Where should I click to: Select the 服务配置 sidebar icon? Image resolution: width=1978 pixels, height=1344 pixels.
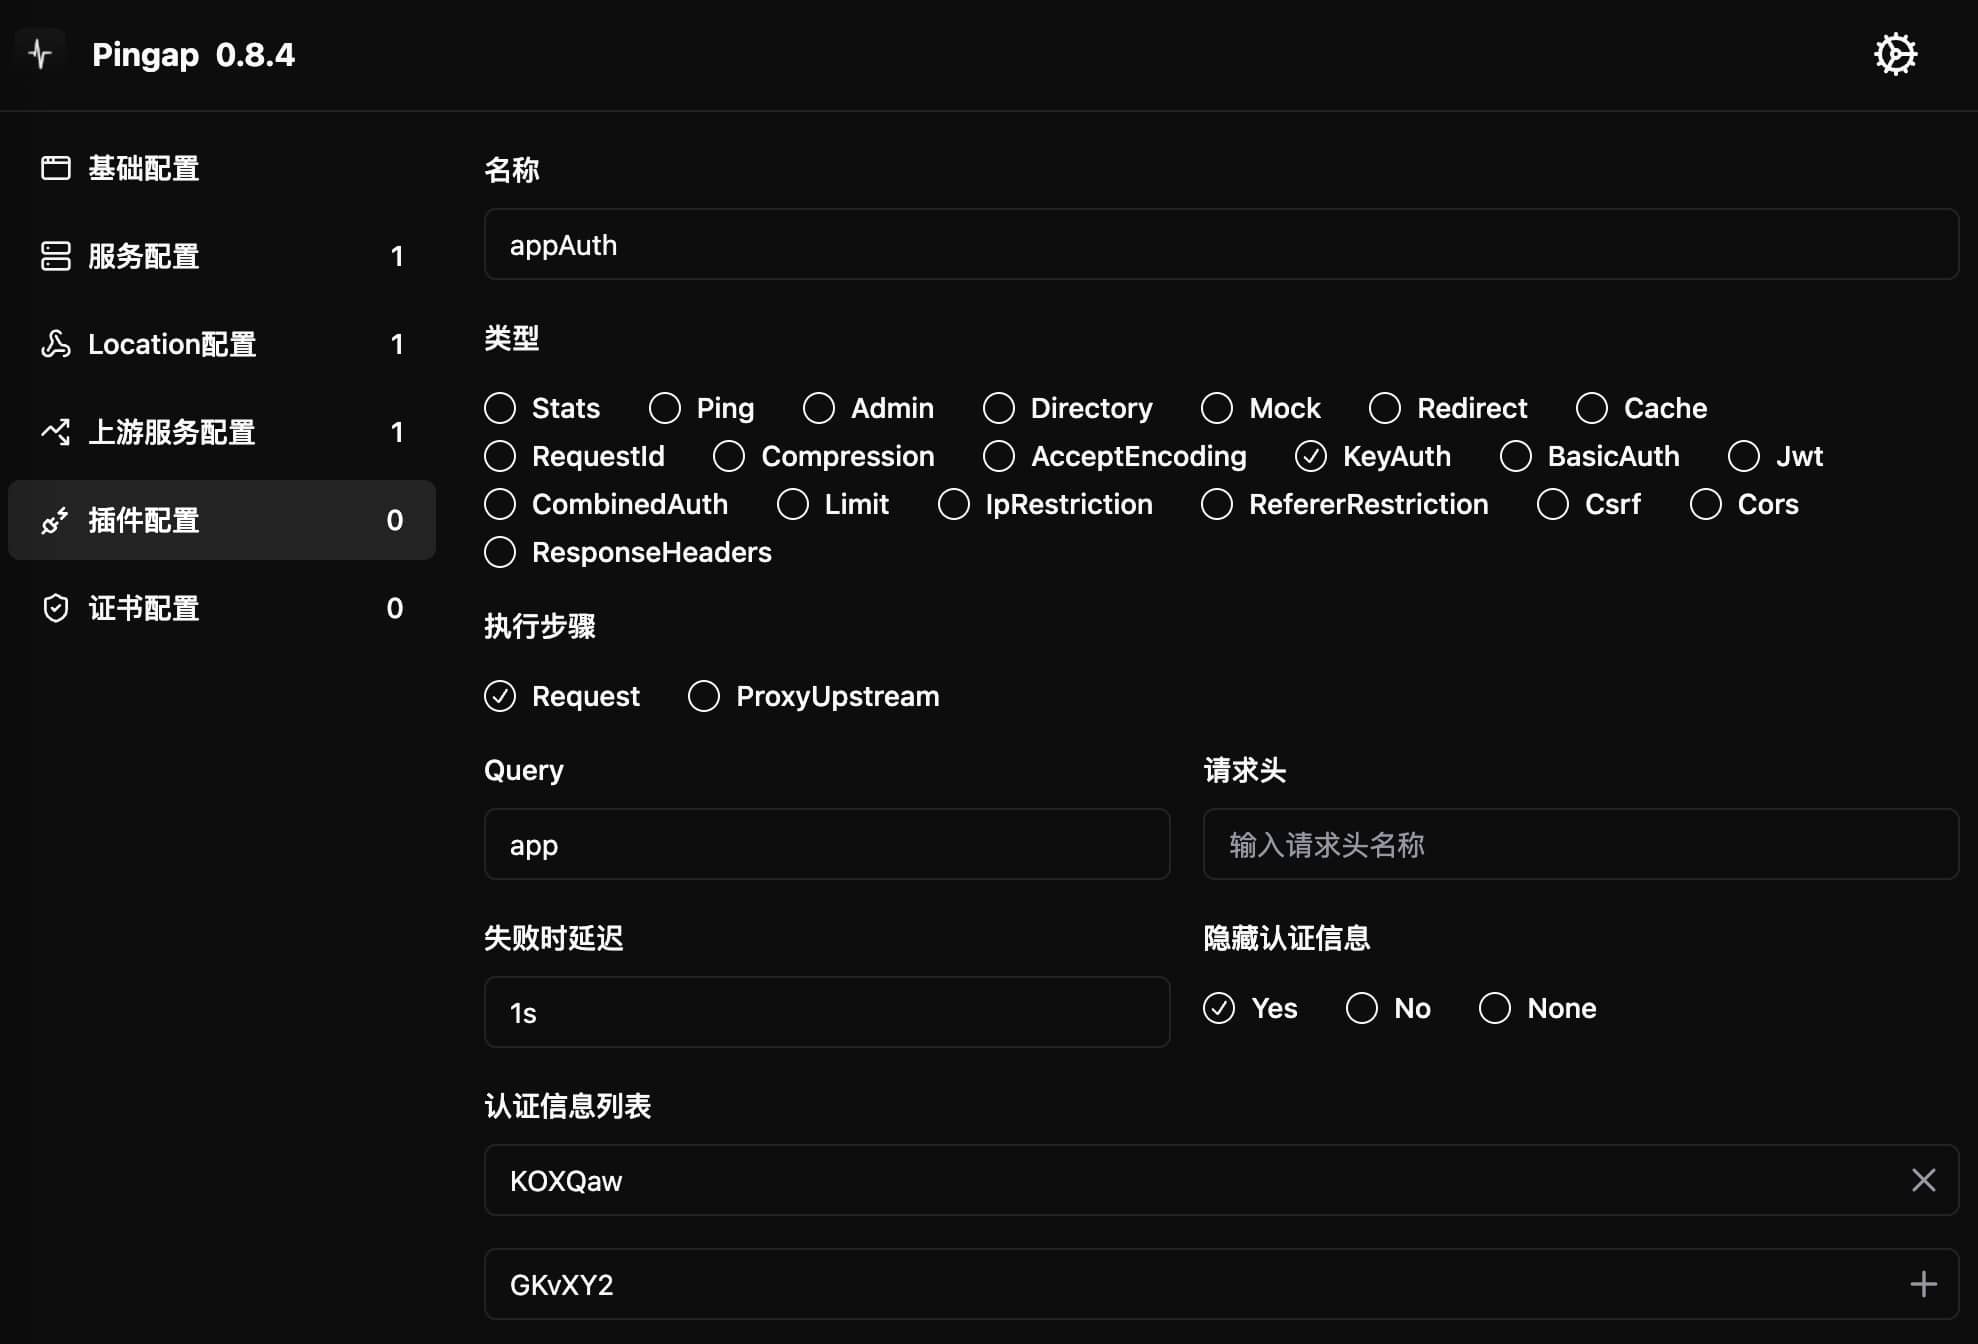click(54, 255)
